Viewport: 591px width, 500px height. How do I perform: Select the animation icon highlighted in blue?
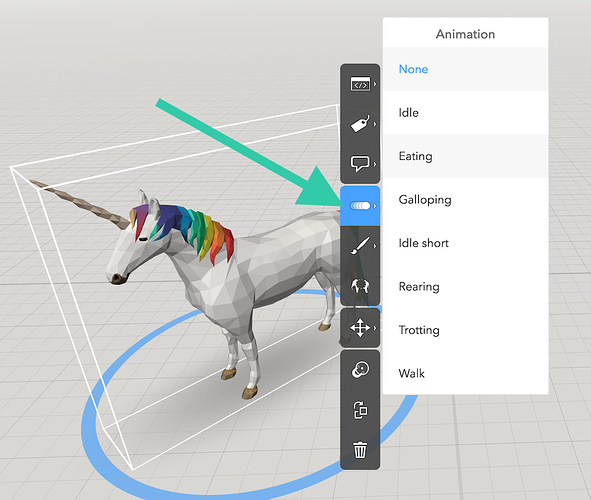click(x=360, y=206)
